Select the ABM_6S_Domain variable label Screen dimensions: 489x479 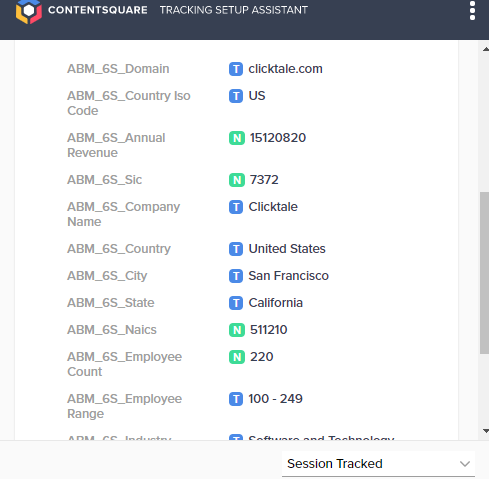pos(118,69)
